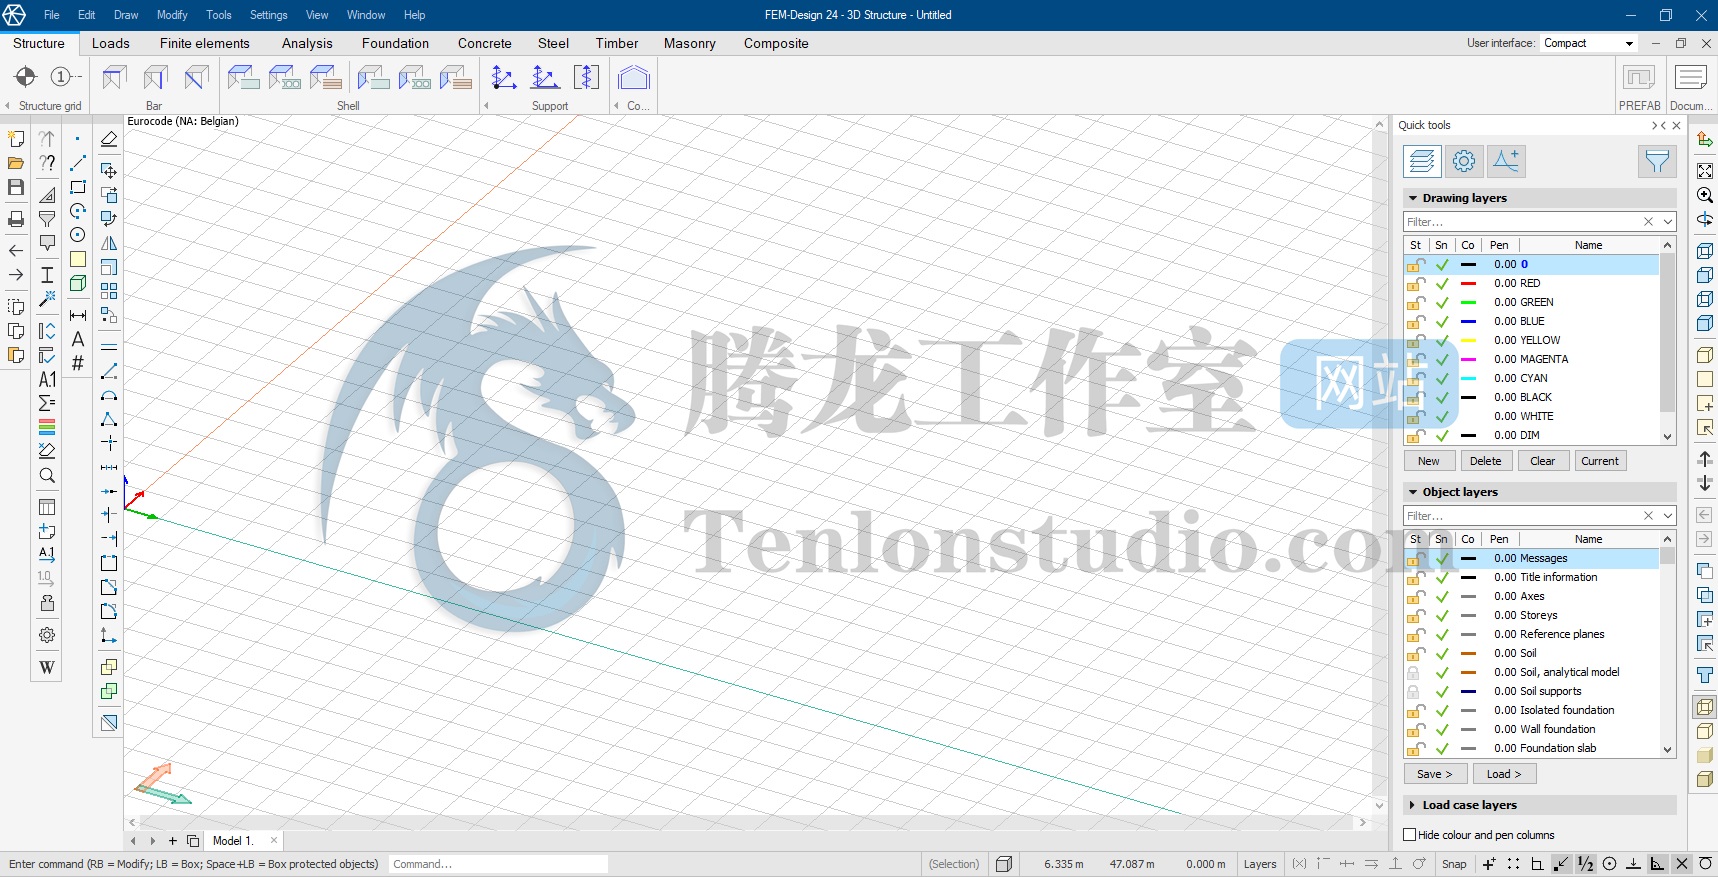Screen dimensions: 1718x877
Task: Open the Tools menu
Action: (x=219, y=15)
